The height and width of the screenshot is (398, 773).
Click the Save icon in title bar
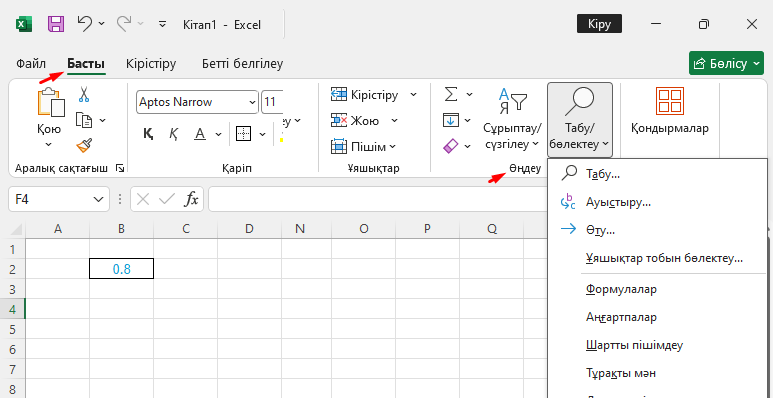[x=56, y=24]
